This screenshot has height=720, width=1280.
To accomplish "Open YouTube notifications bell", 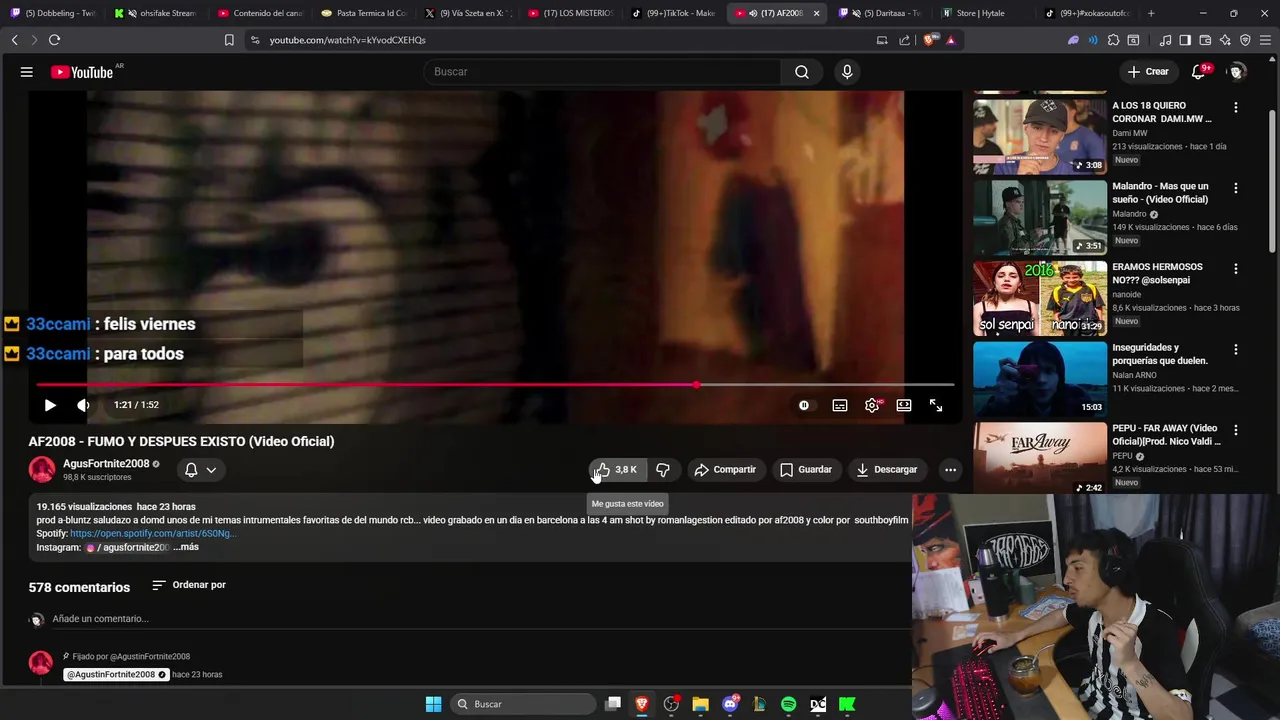I will pos(1199,72).
